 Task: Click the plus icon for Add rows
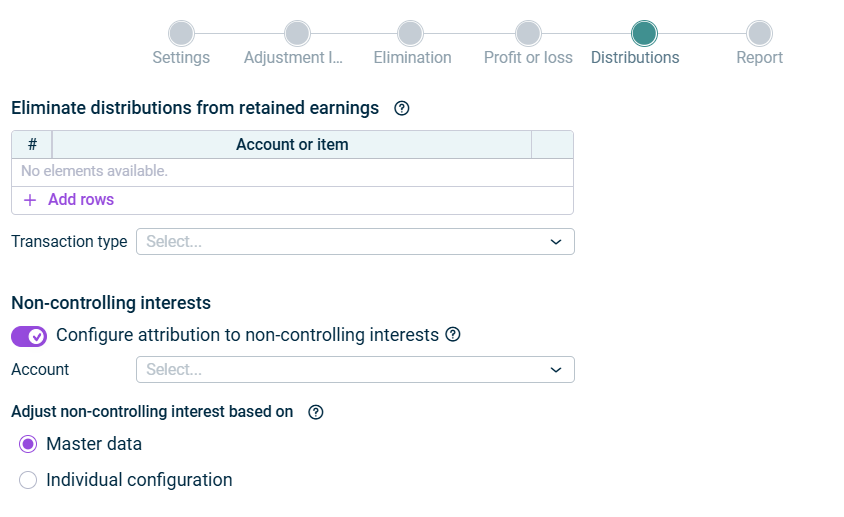(x=30, y=200)
